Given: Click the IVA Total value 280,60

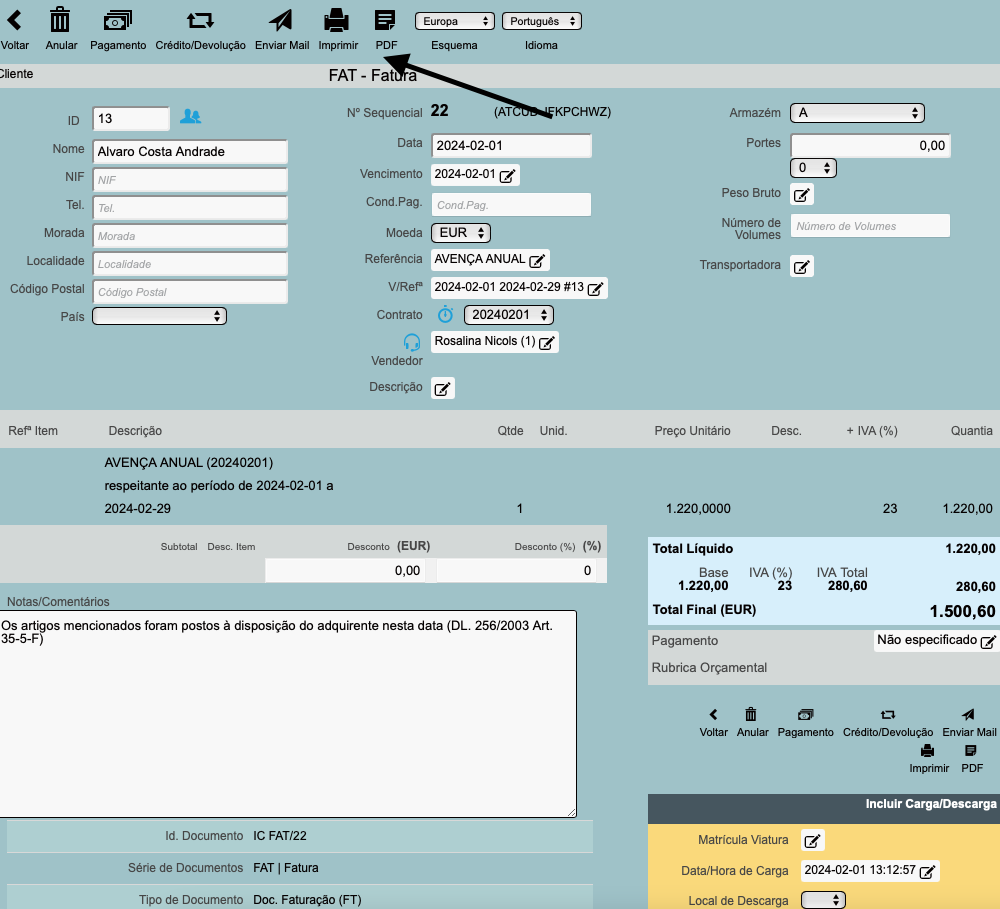Looking at the screenshot, I should pos(848,586).
